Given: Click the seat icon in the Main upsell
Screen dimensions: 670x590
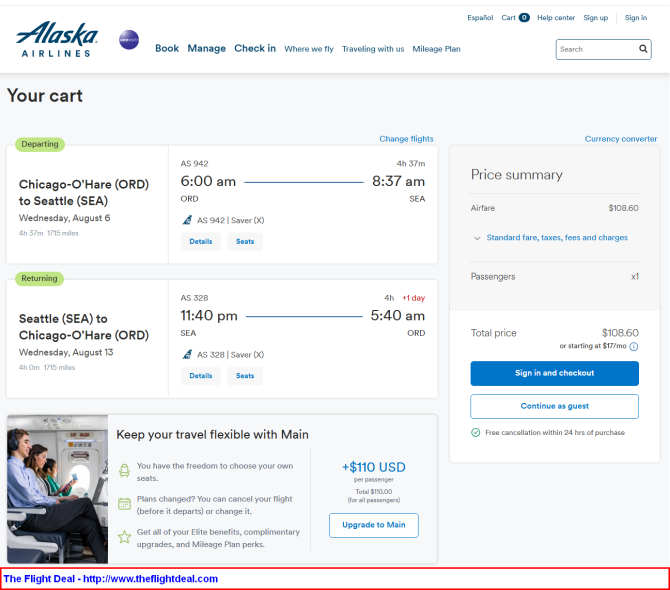Looking at the screenshot, I should 124,470.
